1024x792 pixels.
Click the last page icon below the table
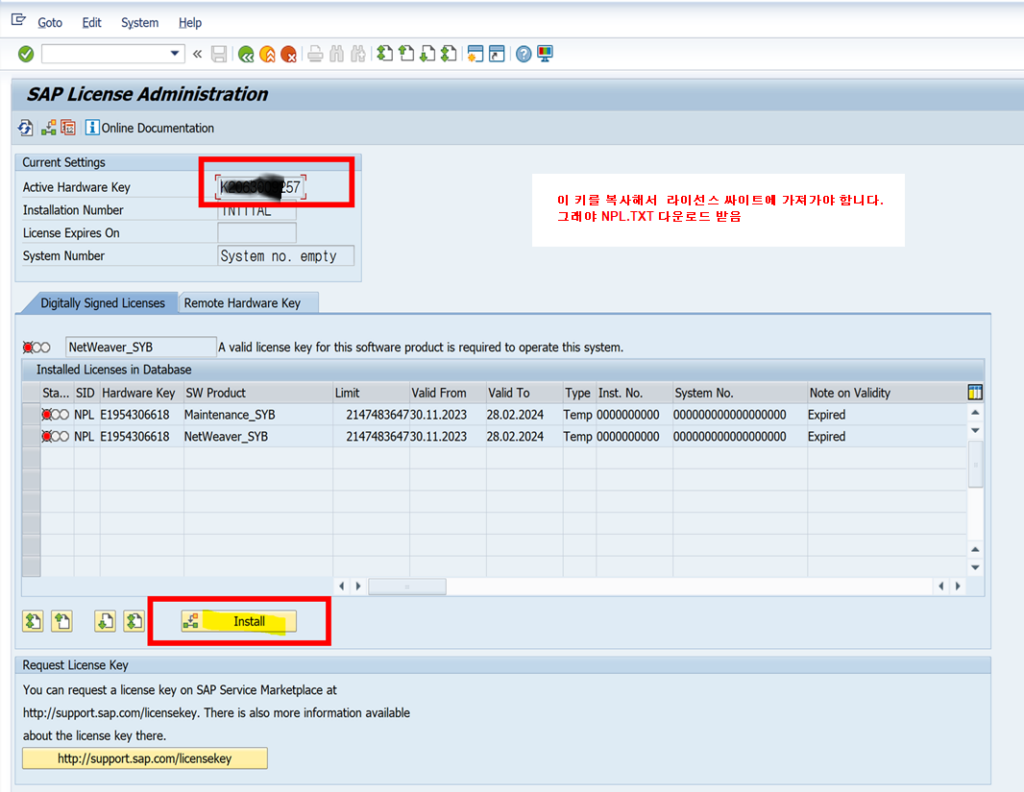click(x=134, y=621)
